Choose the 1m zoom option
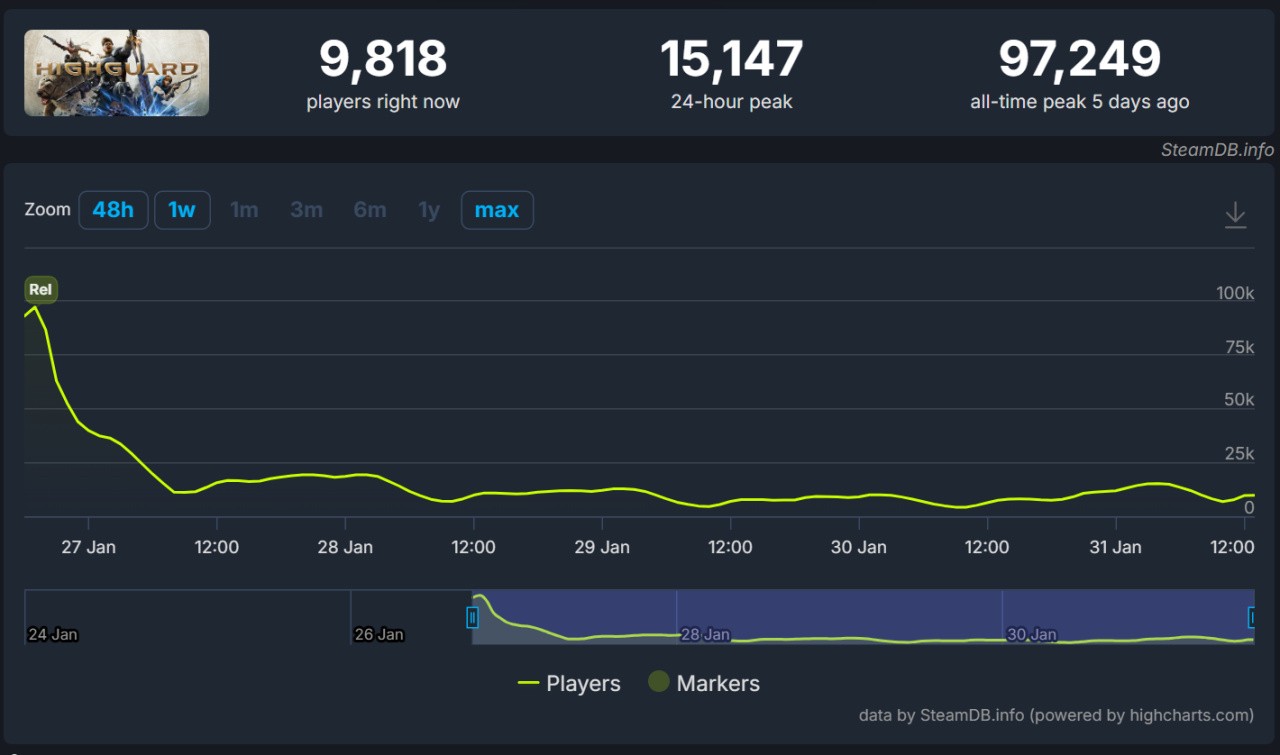Image resolution: width=1280 pixels, height=755 pixels. point(244,210)
